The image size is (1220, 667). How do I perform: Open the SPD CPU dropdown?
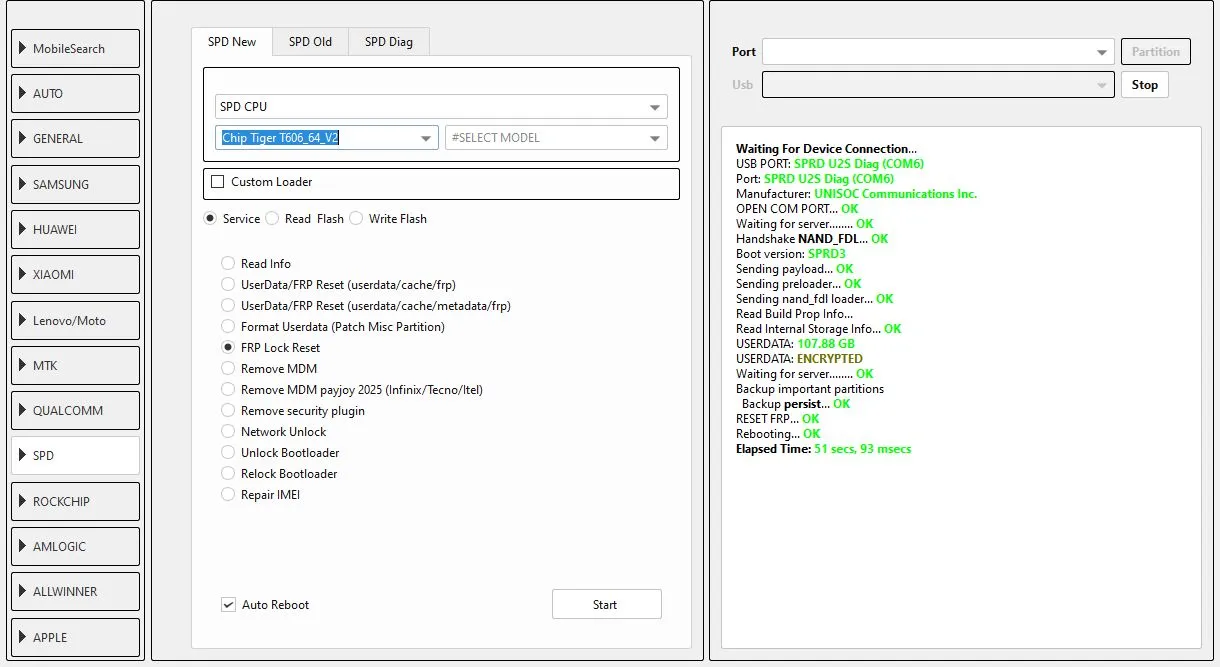pos(441,107)
